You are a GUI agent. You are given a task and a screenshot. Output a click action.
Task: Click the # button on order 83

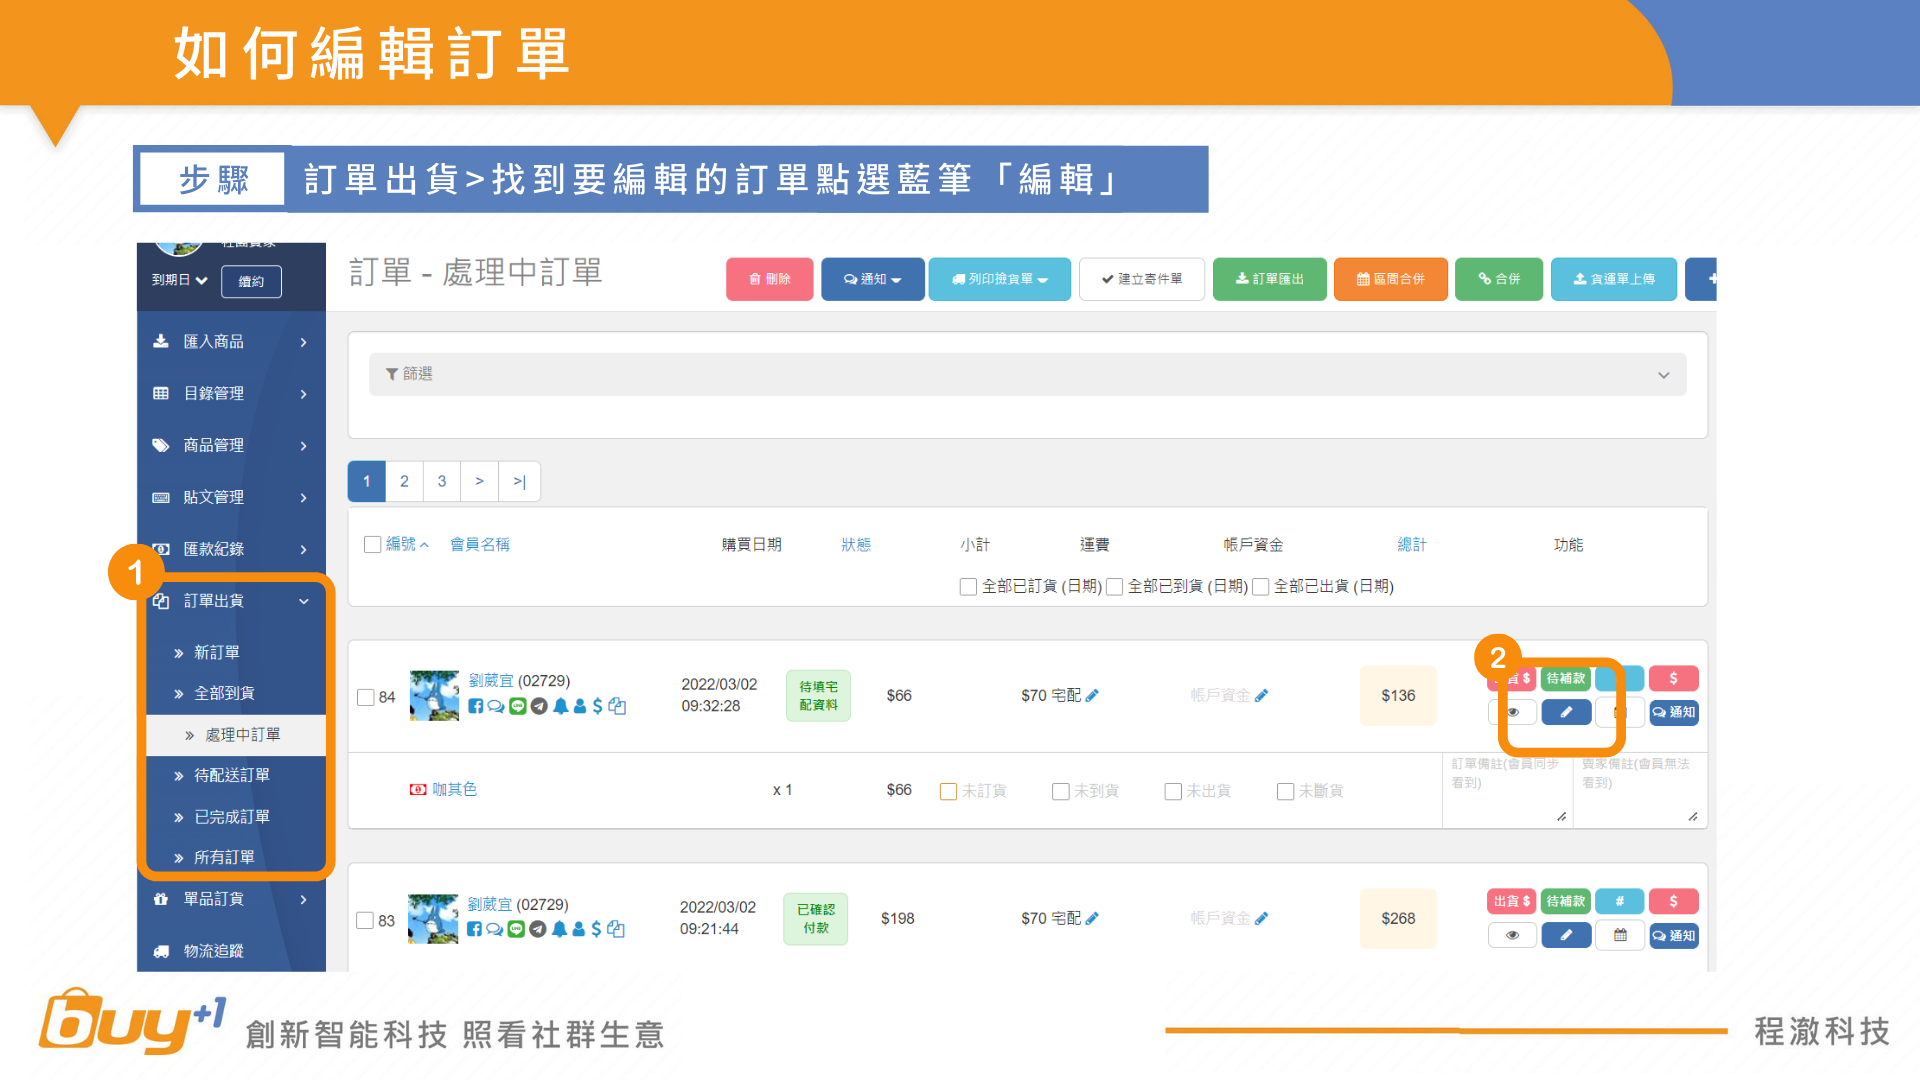pyautogui.click(x=1619, y=901)
